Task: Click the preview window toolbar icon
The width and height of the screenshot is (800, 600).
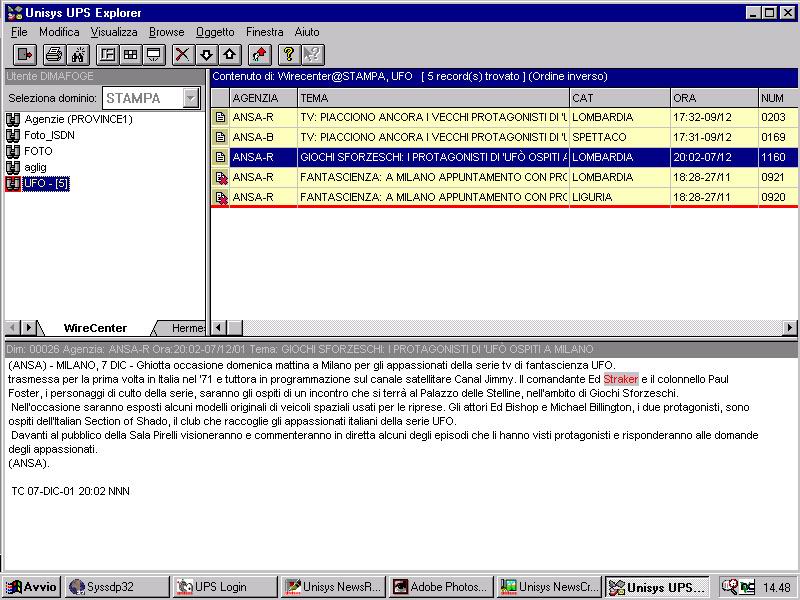Action: pos(154,55)
